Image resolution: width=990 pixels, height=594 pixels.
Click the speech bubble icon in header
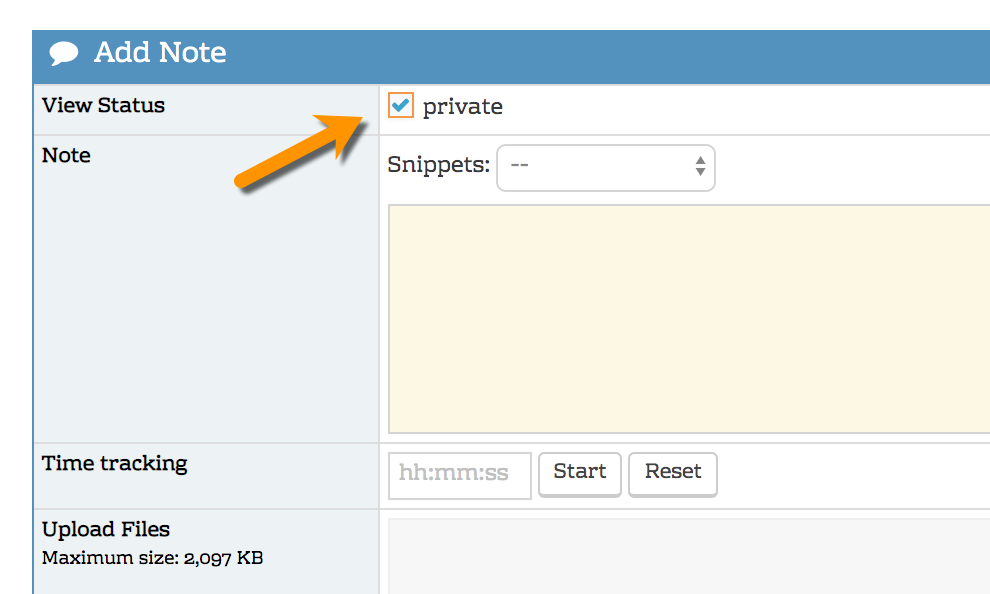coord(64,53)
